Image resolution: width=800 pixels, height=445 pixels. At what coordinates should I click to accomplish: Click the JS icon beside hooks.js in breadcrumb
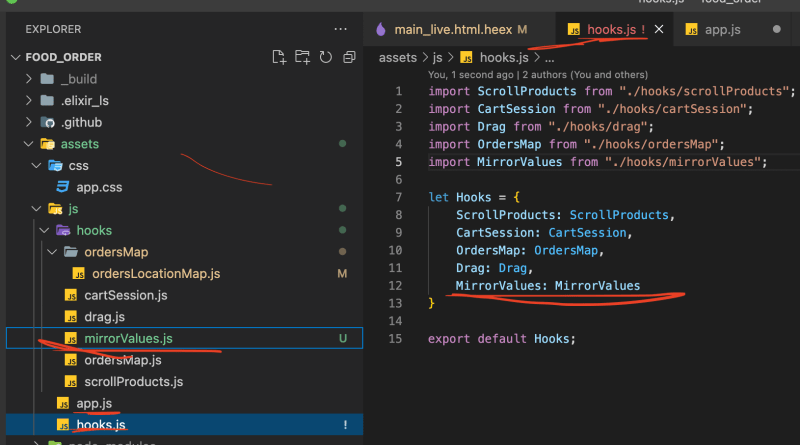[466, 58]
